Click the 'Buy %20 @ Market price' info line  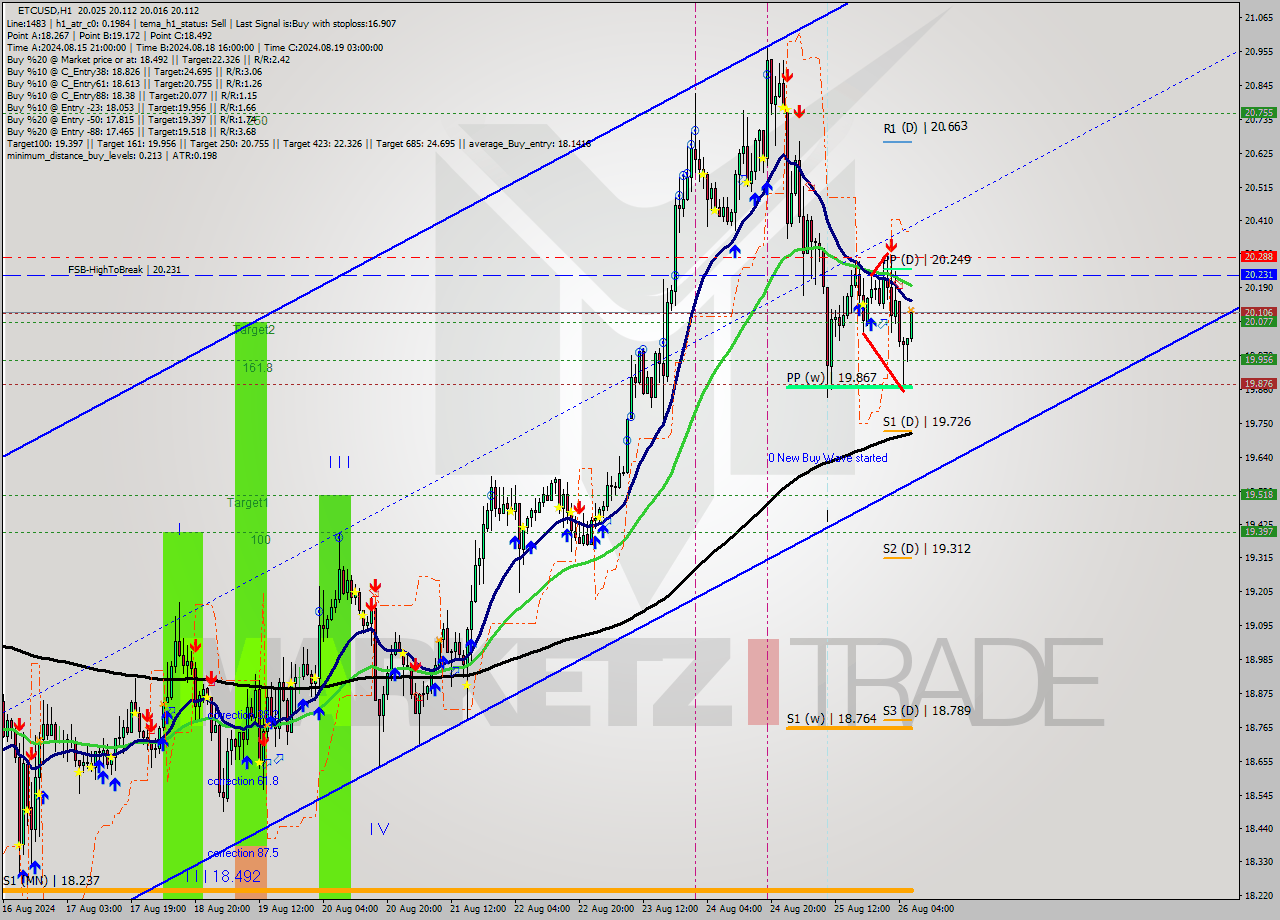pos(148,59)
